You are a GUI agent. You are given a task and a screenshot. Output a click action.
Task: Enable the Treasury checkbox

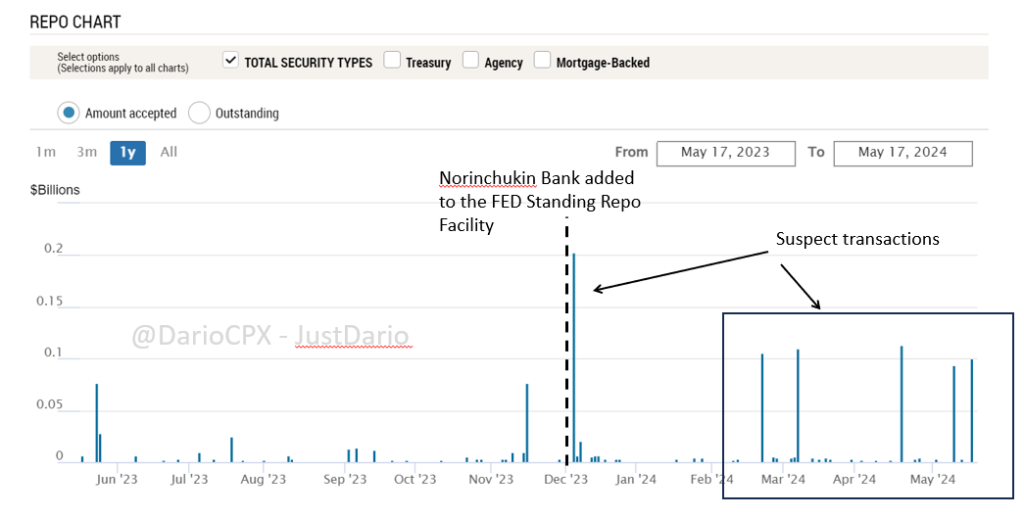click(392, 60)
